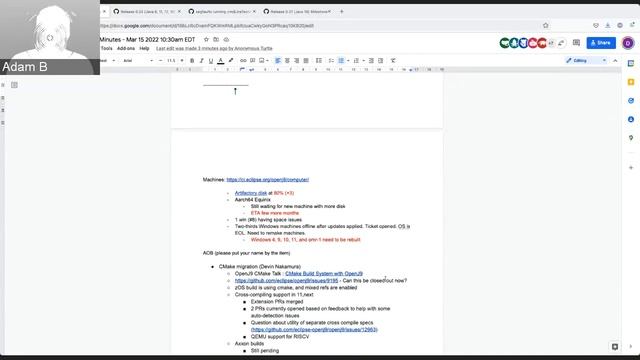Click the last edit history link
The width and height of the screenshot is (640, 360).
[214, 48]
